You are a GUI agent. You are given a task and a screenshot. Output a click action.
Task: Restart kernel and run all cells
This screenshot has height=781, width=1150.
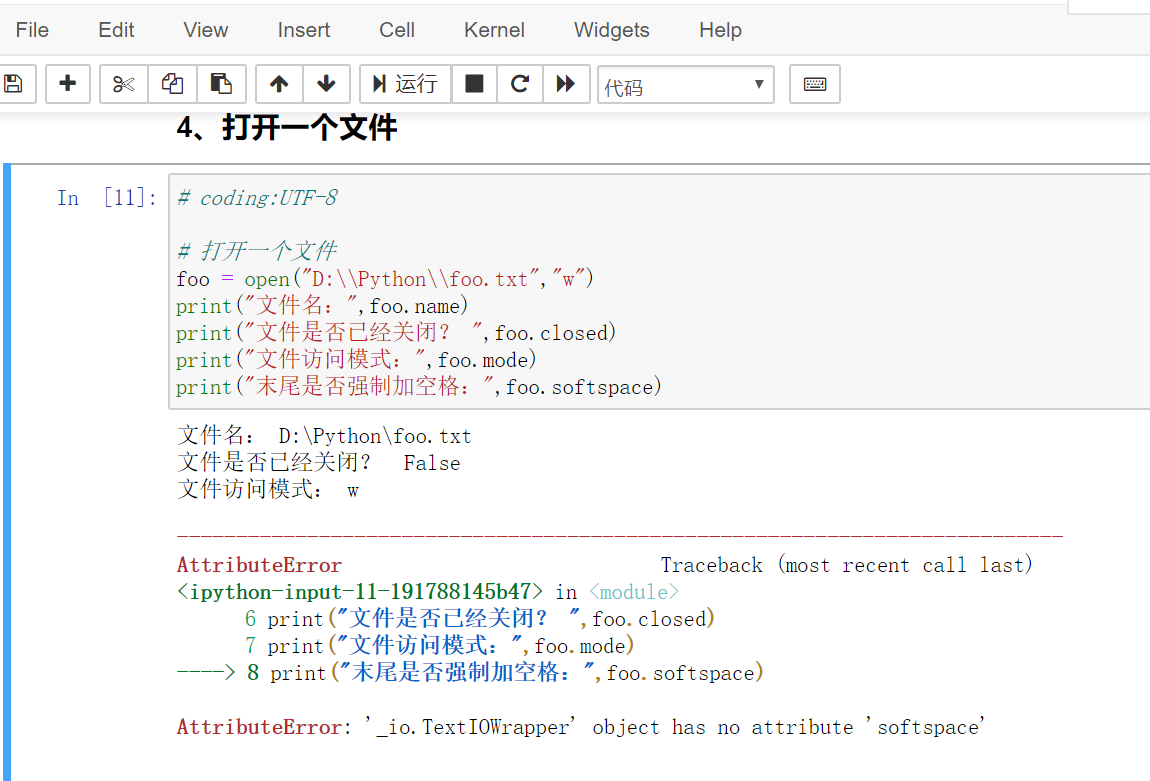[566, 84]
